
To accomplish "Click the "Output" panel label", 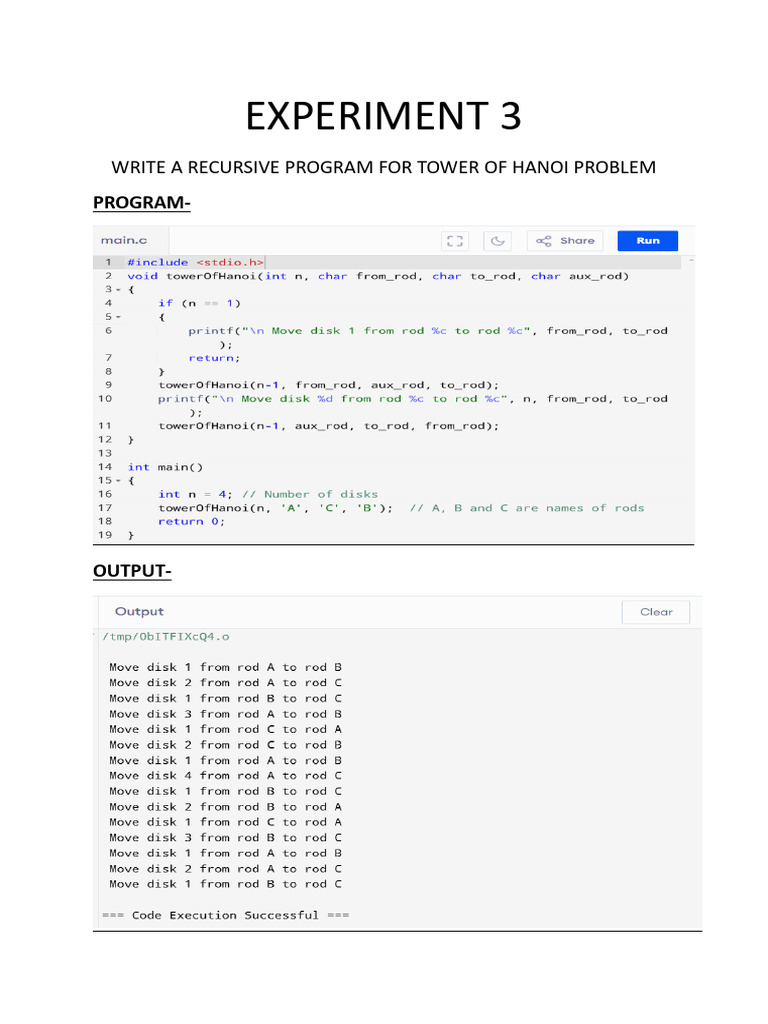I will tap(139, 612).
